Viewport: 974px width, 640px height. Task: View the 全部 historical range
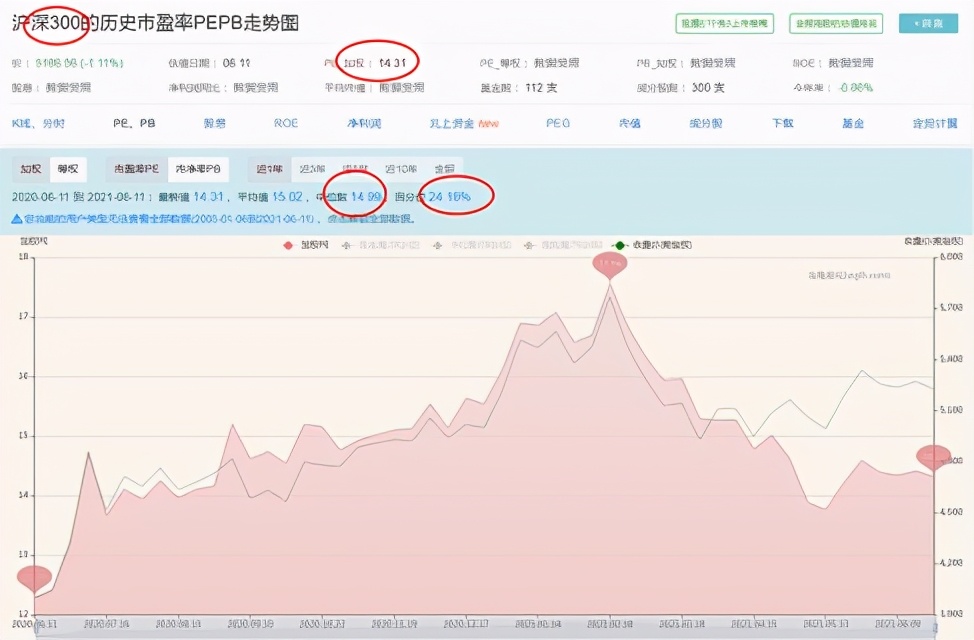click(x=443, y=170)
